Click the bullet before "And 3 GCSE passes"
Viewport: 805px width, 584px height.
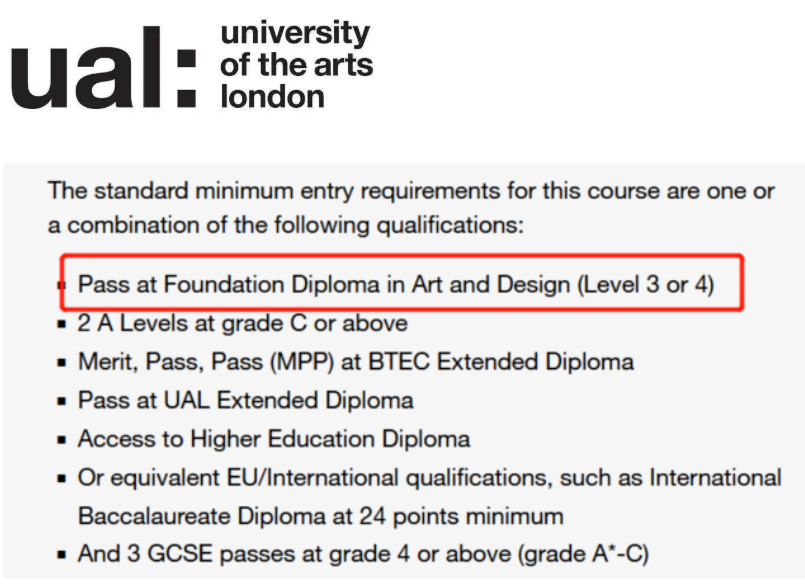click(x=62, y=554)
